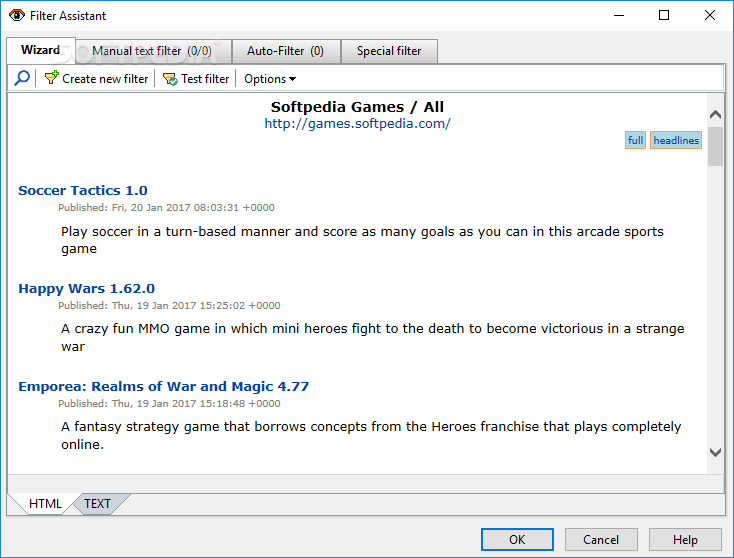
Task: Click the scroll up arrow
Action: click(715, 115)
